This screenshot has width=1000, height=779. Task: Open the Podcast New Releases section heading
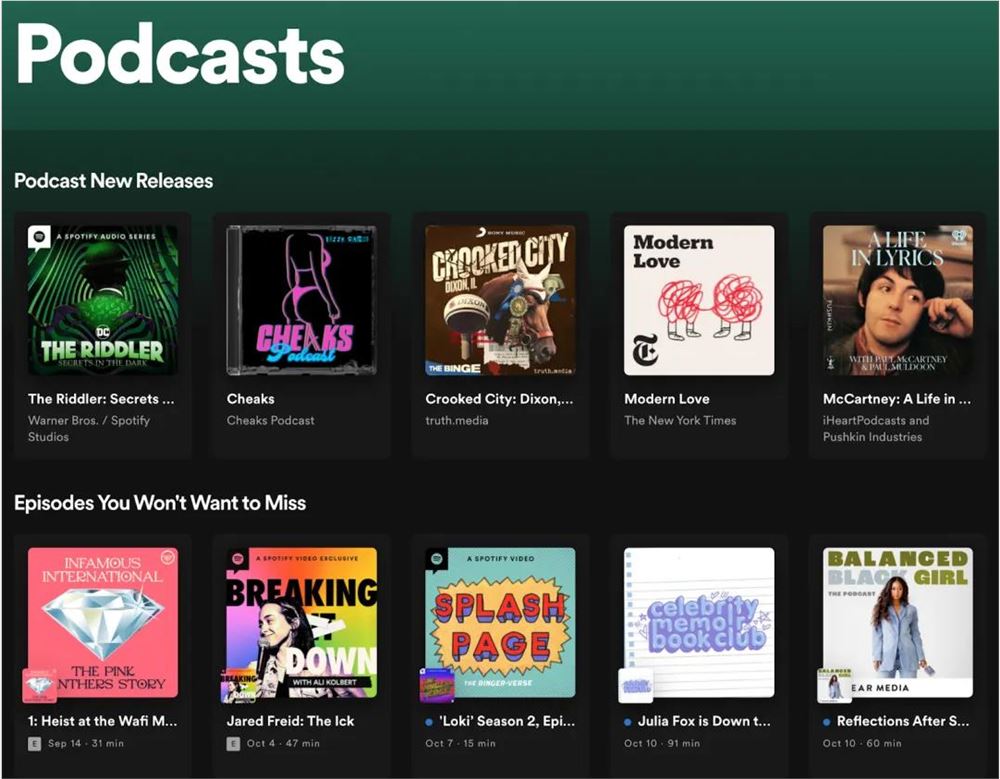click(114, 181)
